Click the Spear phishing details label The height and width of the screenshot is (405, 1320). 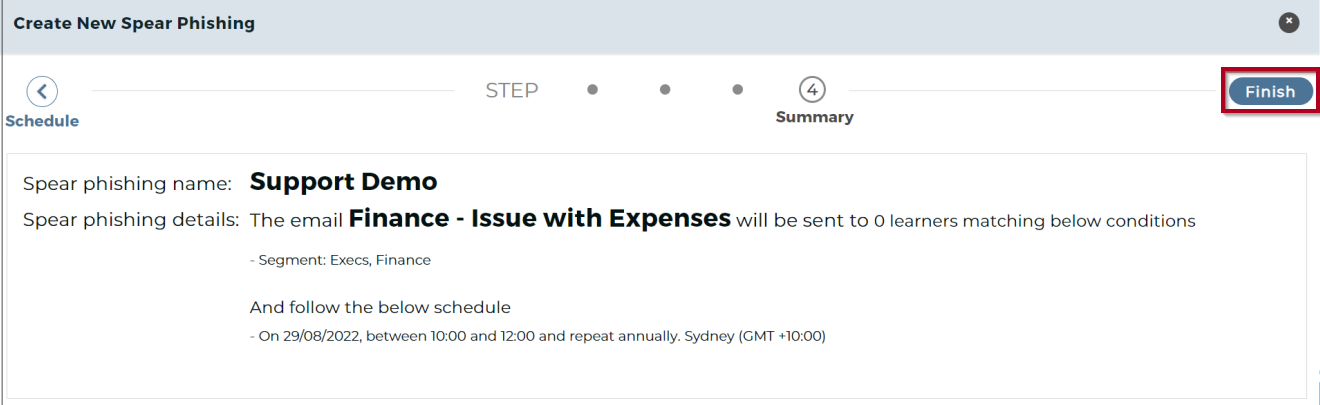(131, 220)
